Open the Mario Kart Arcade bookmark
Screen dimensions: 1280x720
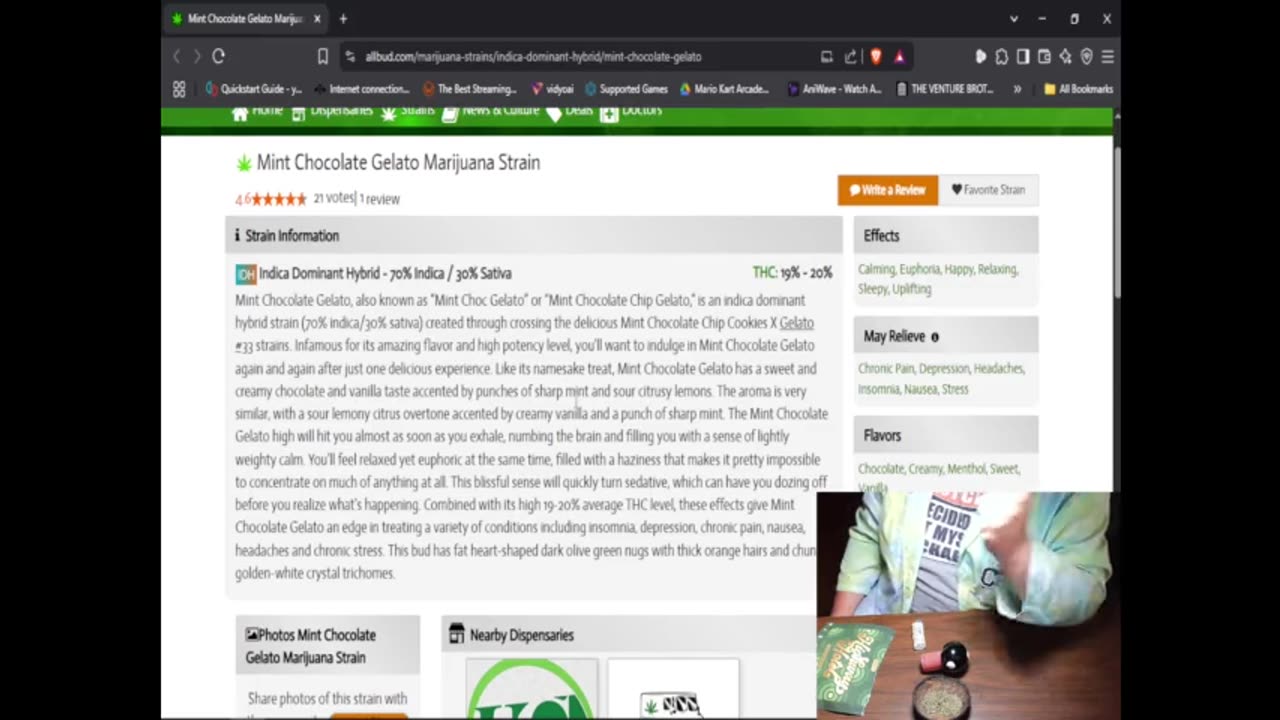pyautogui.click(x=725, y=89)
